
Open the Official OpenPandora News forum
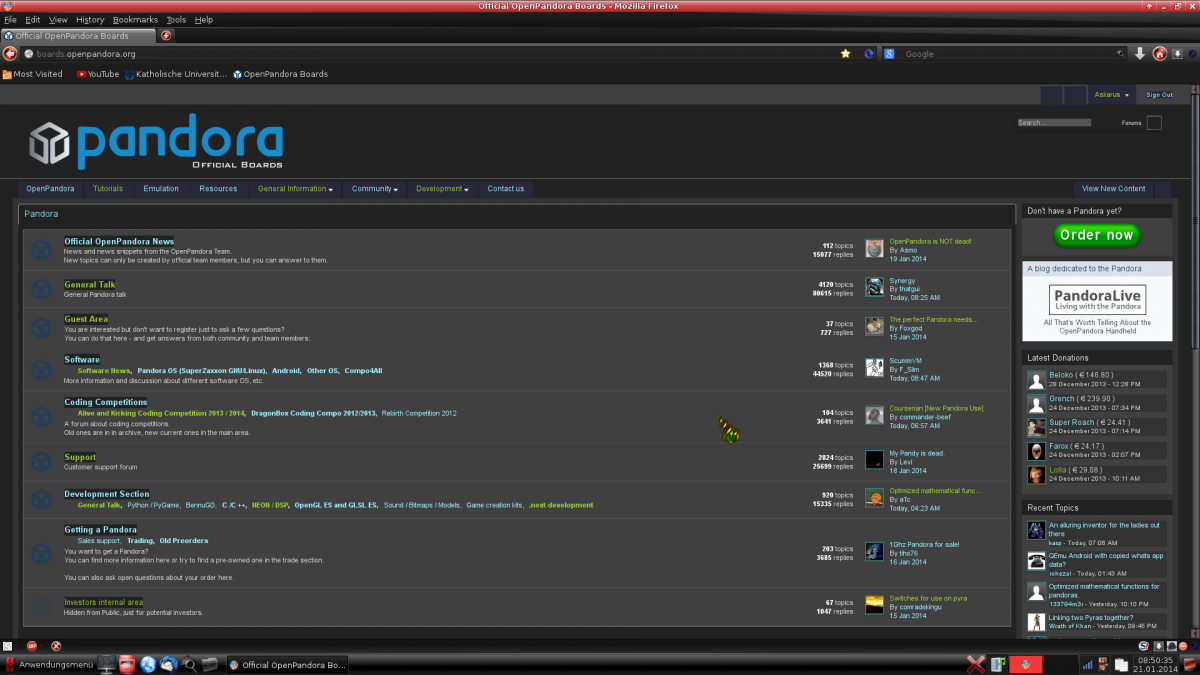[x=119, y=241]
